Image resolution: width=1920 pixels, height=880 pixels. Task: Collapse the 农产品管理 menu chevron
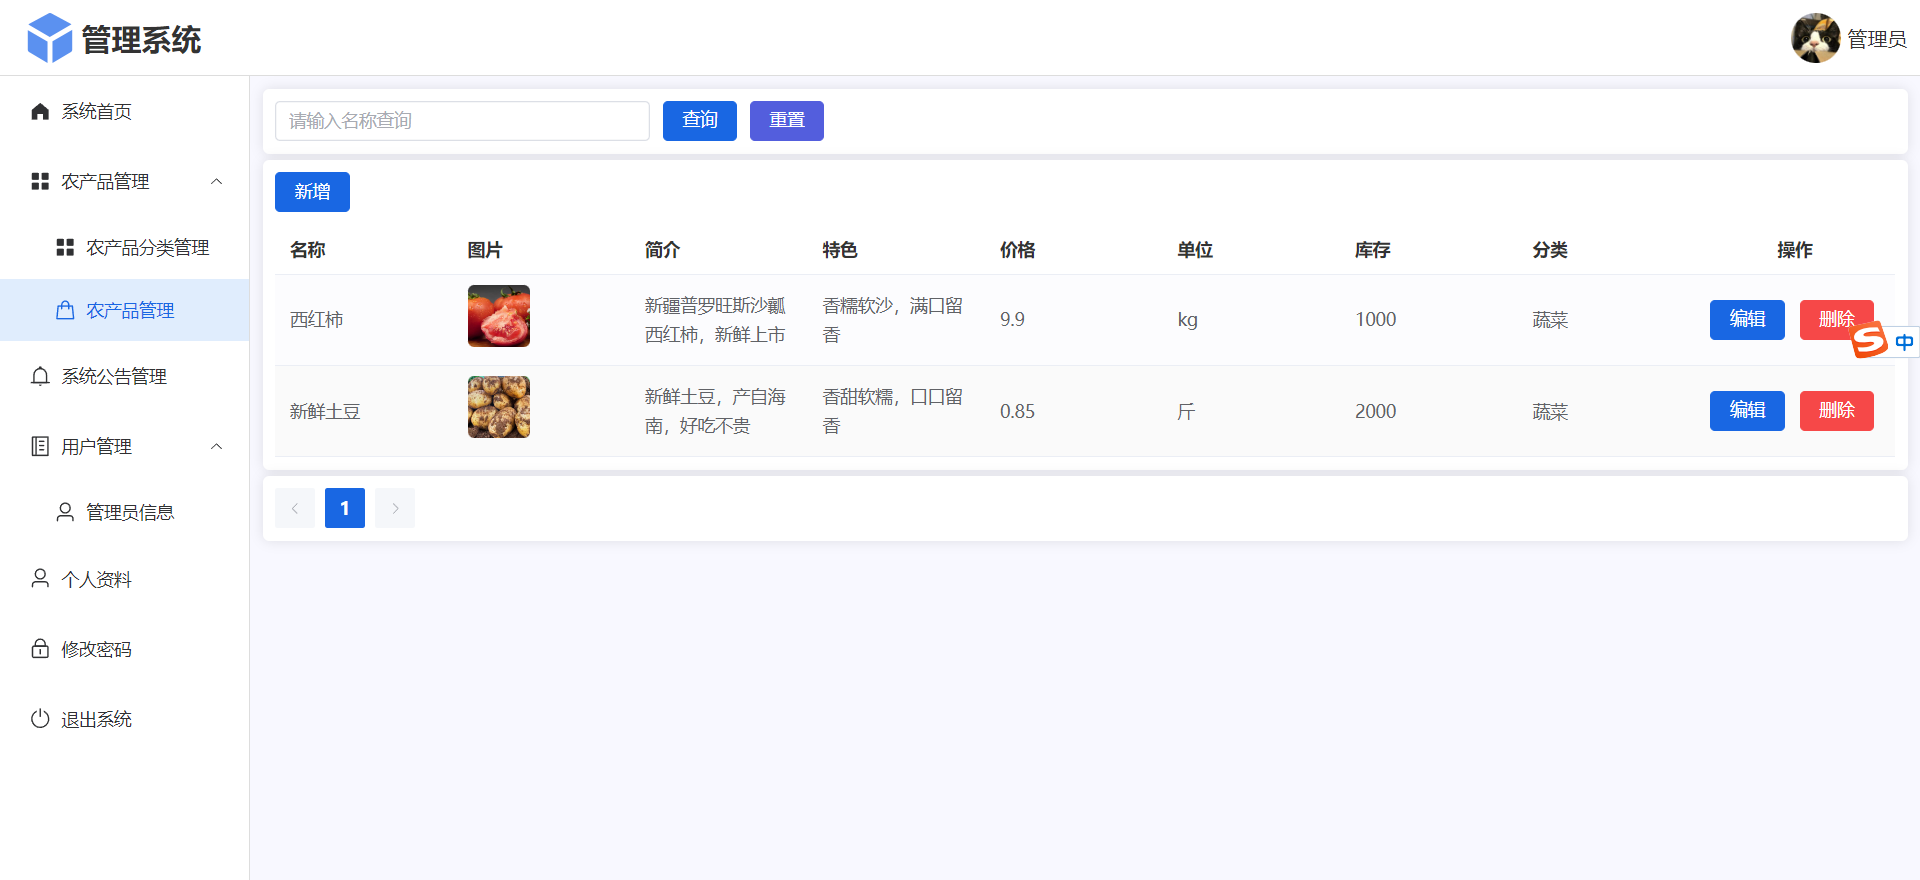(217, 181)
